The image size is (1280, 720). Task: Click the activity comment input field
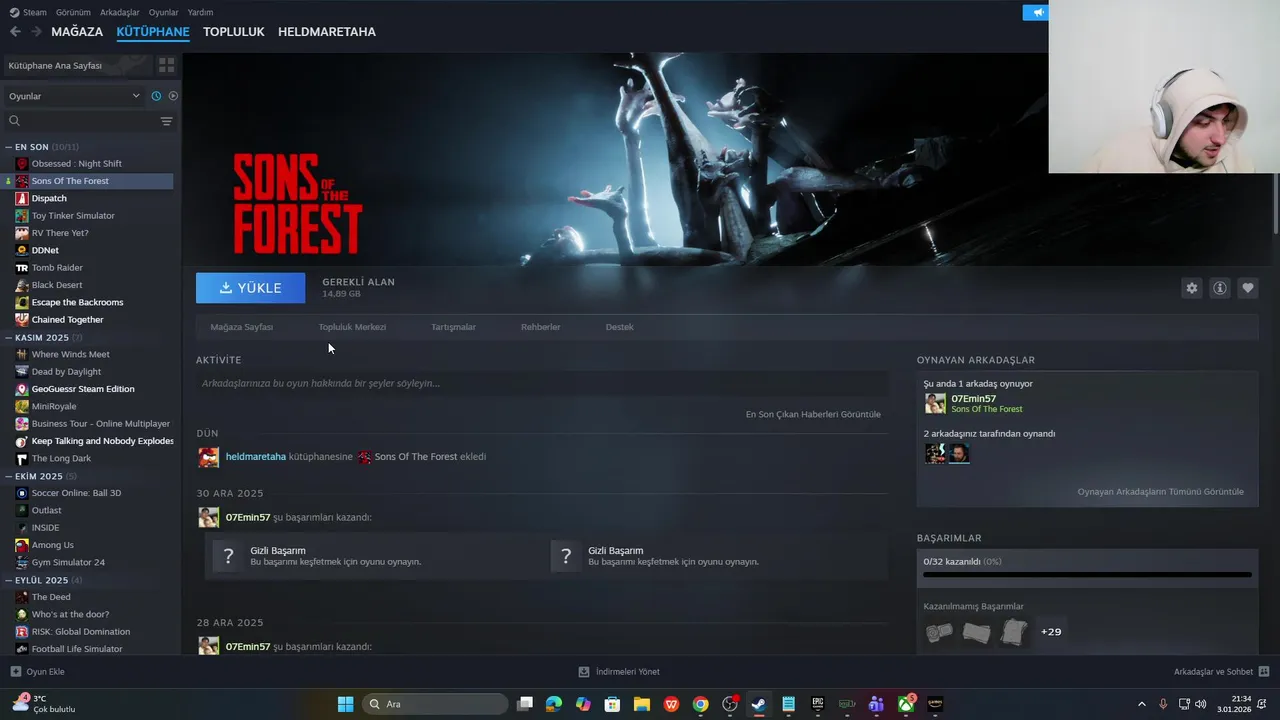point(541,384)
